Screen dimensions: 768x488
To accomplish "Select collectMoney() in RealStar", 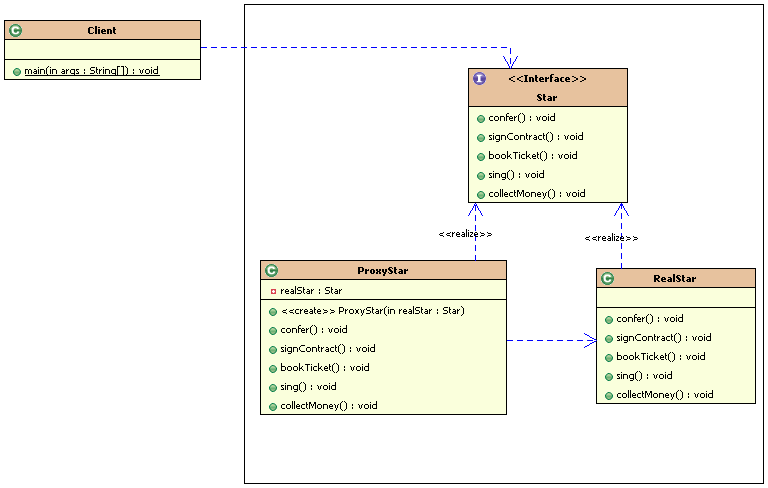I will [665, 395].
